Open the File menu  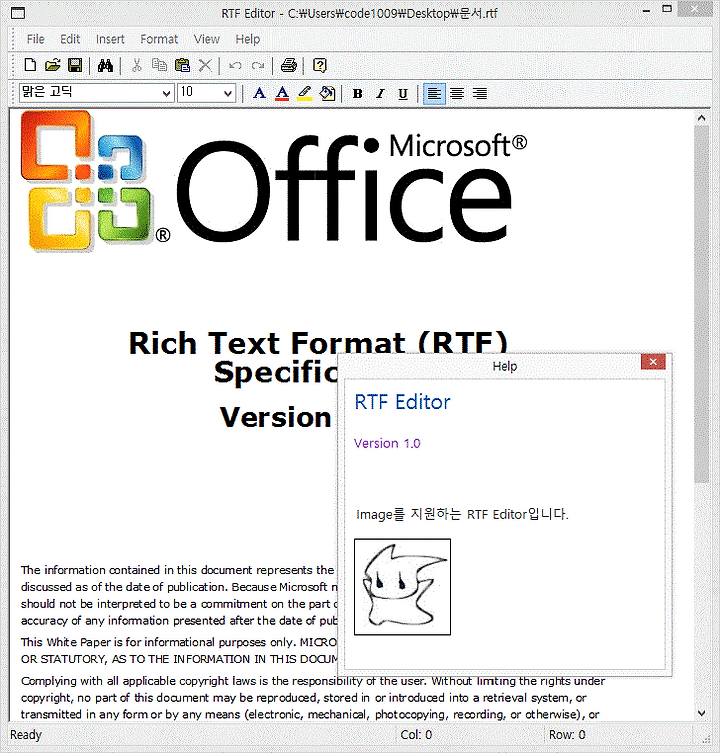pyautogui.click(x=36, y=39)
